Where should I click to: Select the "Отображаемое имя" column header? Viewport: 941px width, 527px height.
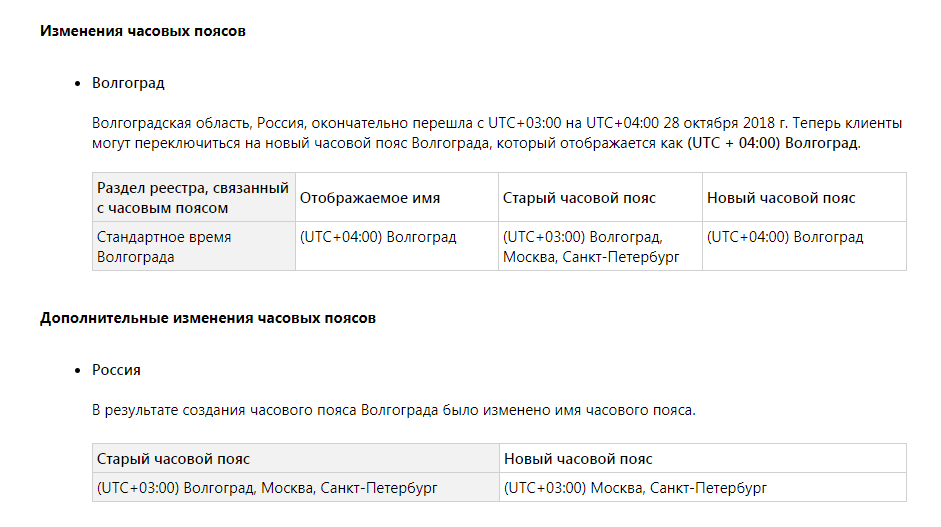[370, 198]
